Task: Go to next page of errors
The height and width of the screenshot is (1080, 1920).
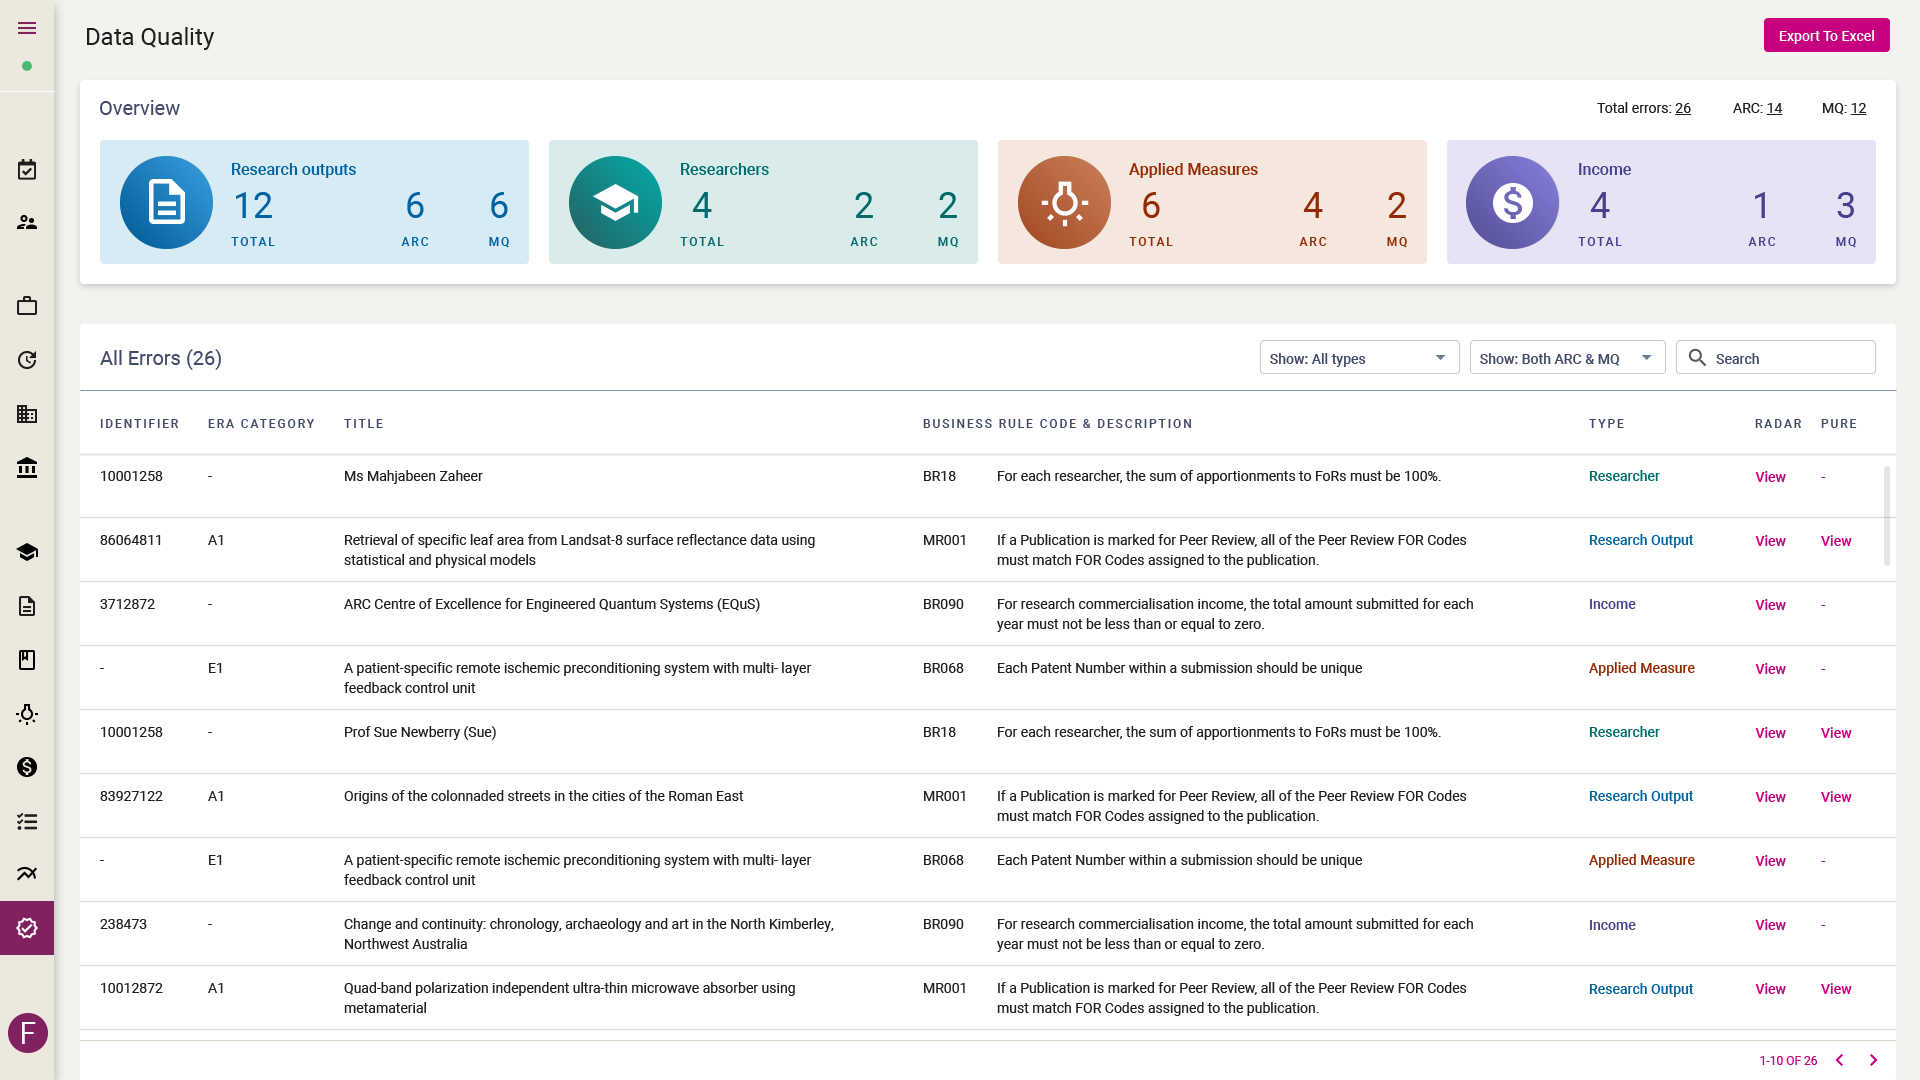Action: coord(1873,1060)
